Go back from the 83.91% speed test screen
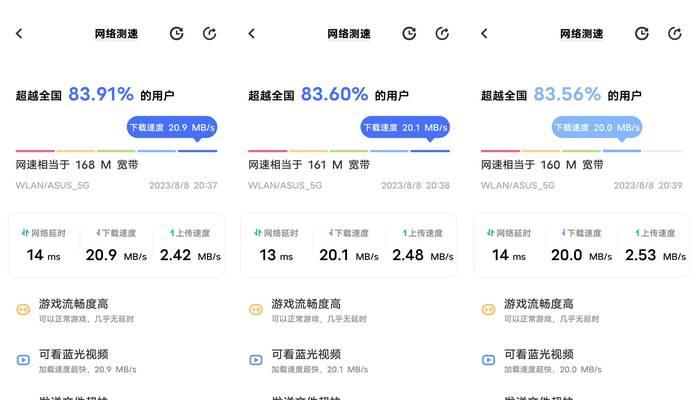The height and width of the screenshot is (400, 698). point(19,33)
